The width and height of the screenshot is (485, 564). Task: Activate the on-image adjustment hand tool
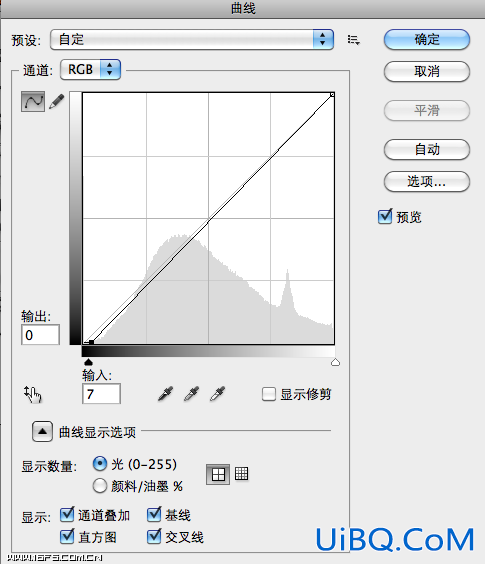click(33, 395)
